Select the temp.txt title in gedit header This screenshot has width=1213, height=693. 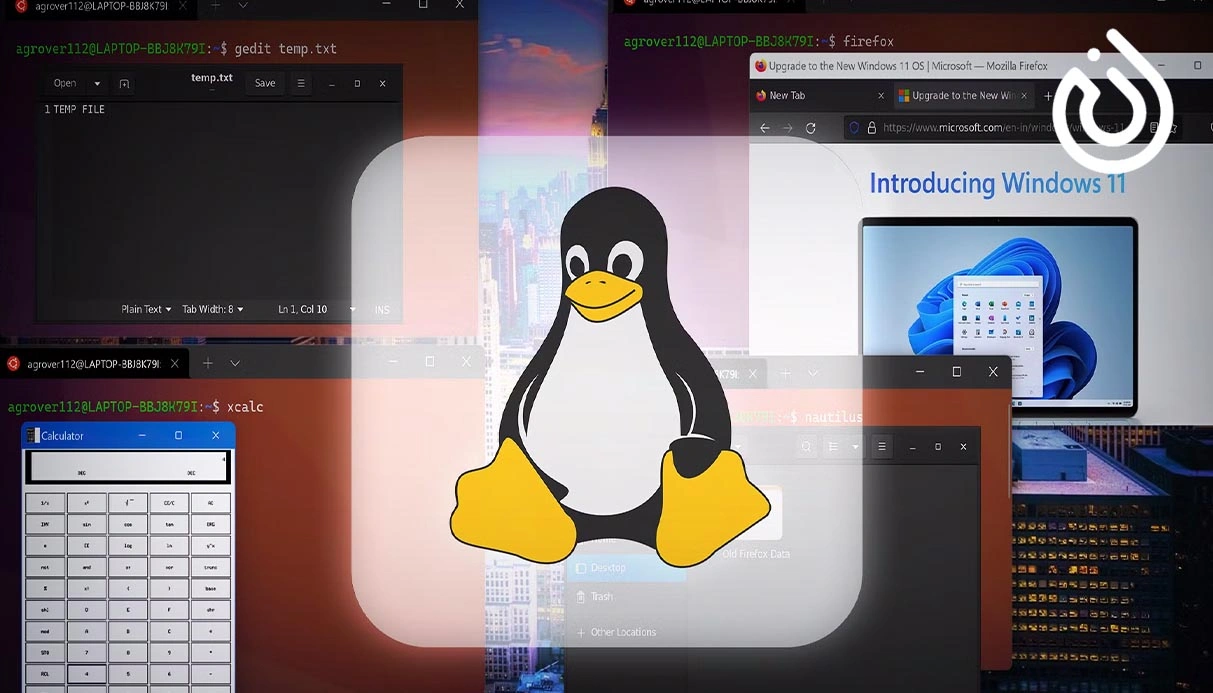click(212, 78)
